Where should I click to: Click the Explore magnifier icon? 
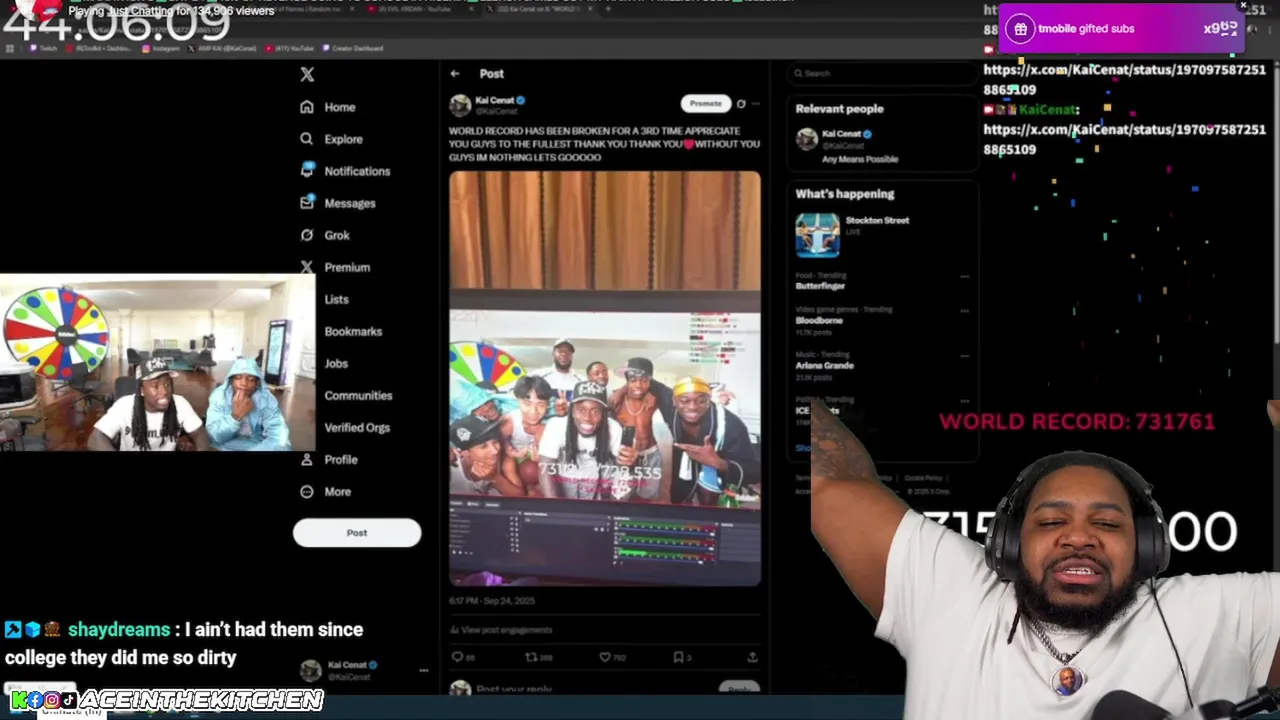click(x=307, y=139)
